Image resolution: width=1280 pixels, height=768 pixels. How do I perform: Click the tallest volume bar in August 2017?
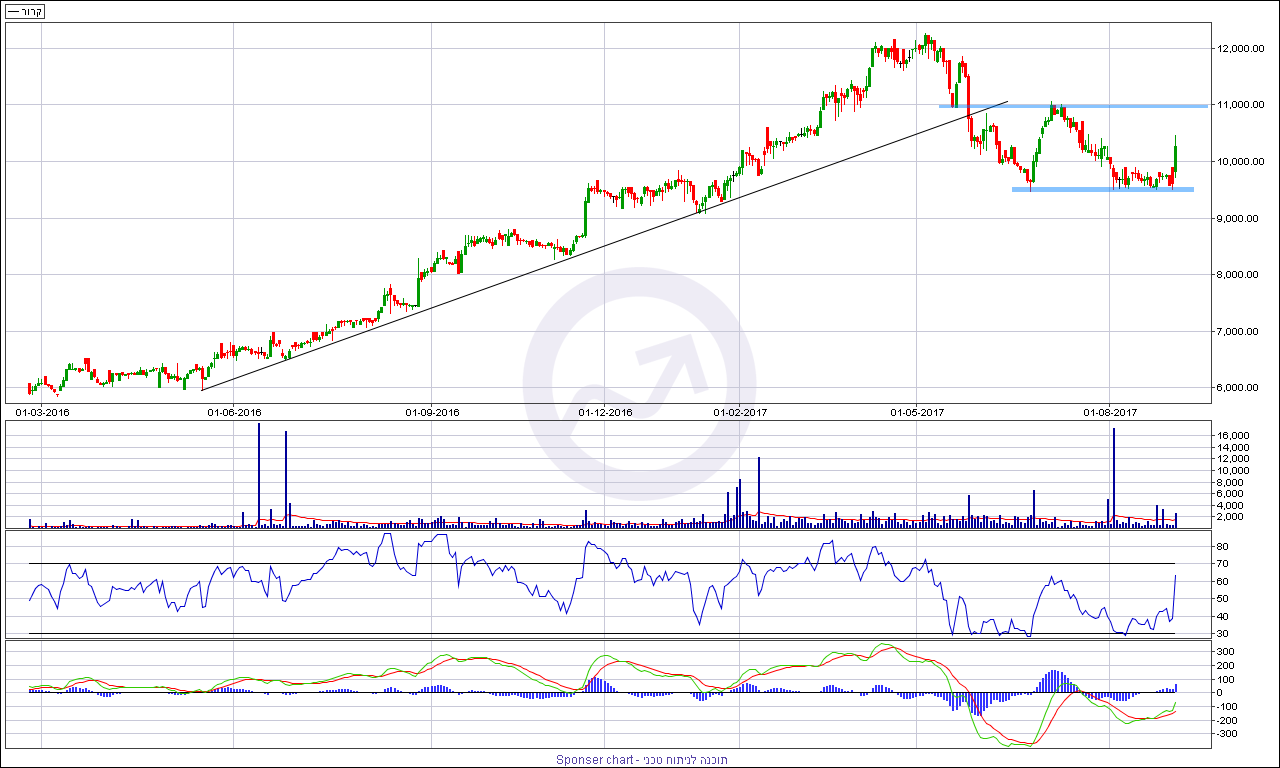(x=1113, y=477)
